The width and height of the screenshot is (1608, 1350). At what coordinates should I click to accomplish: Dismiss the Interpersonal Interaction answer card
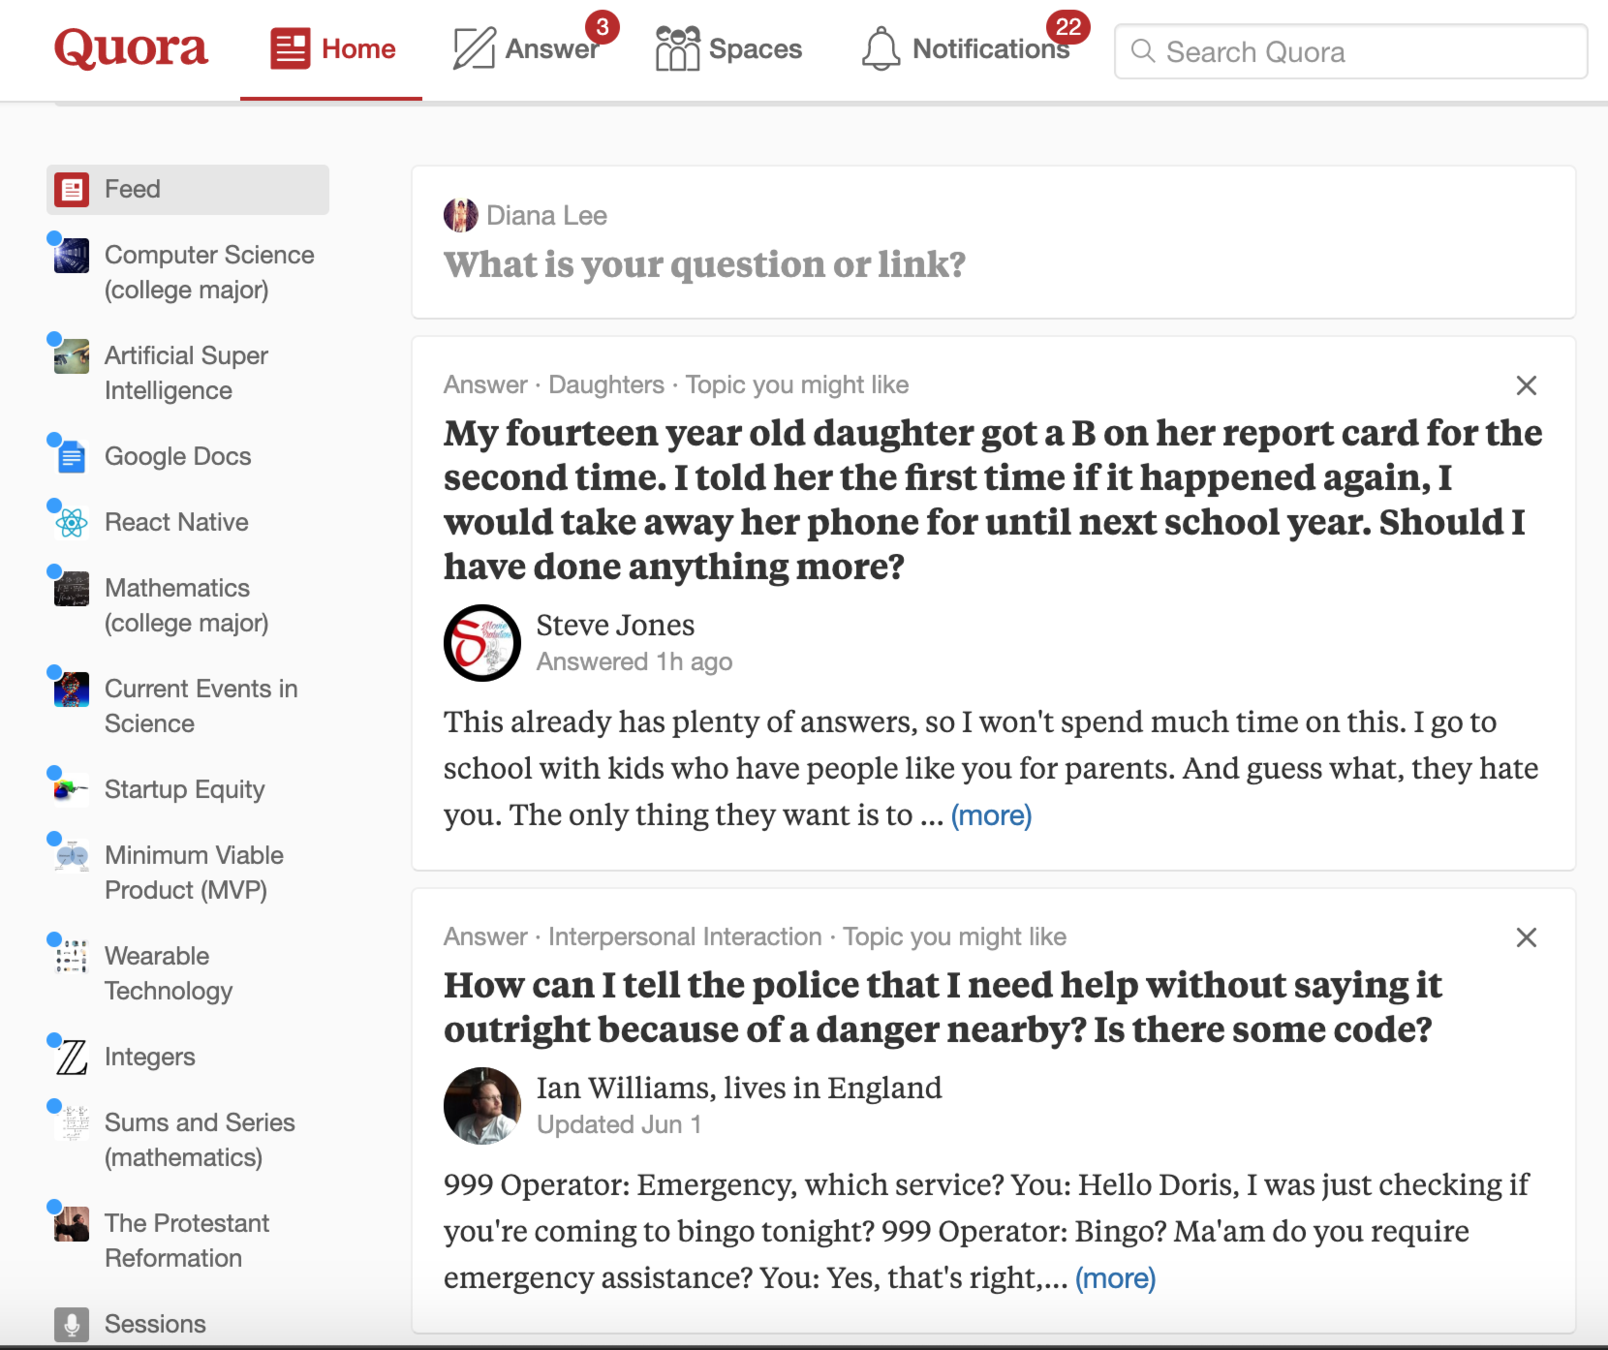[1526, 937]
